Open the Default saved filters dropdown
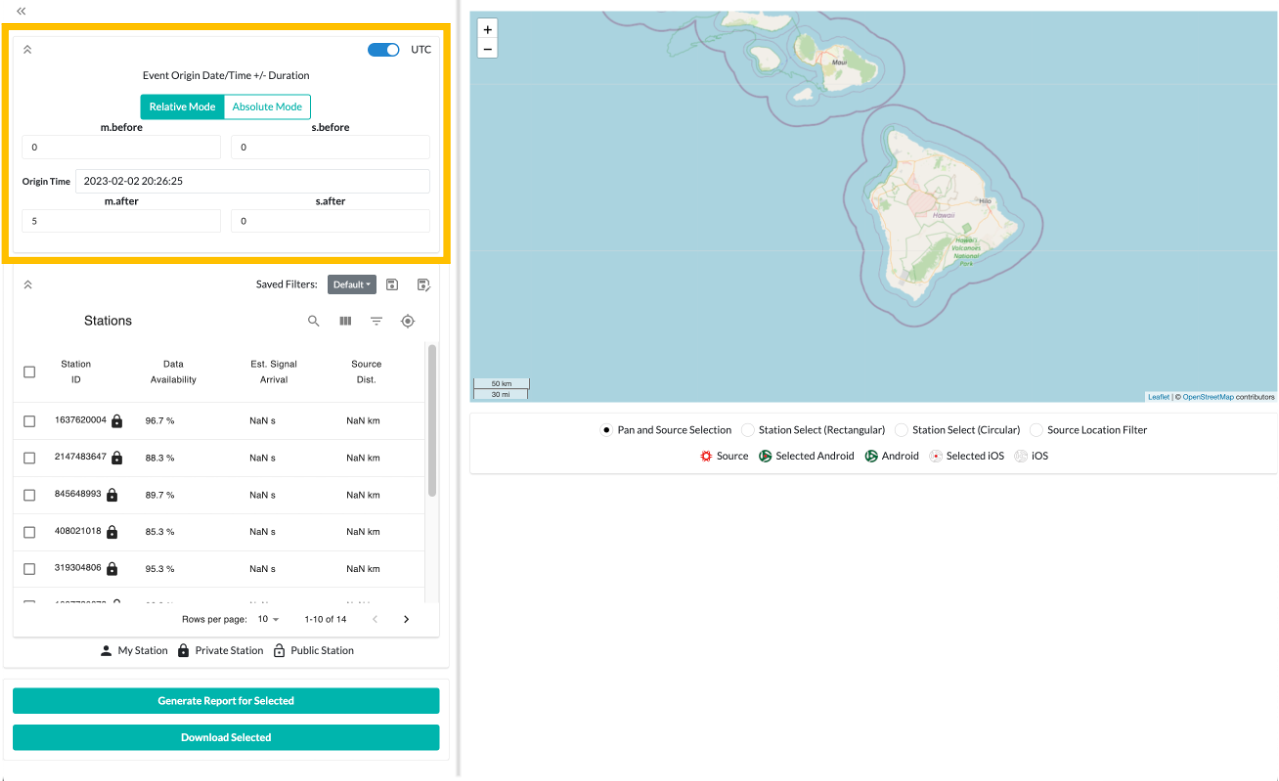This screenshot has height=781, width=1279. [351, 285]
